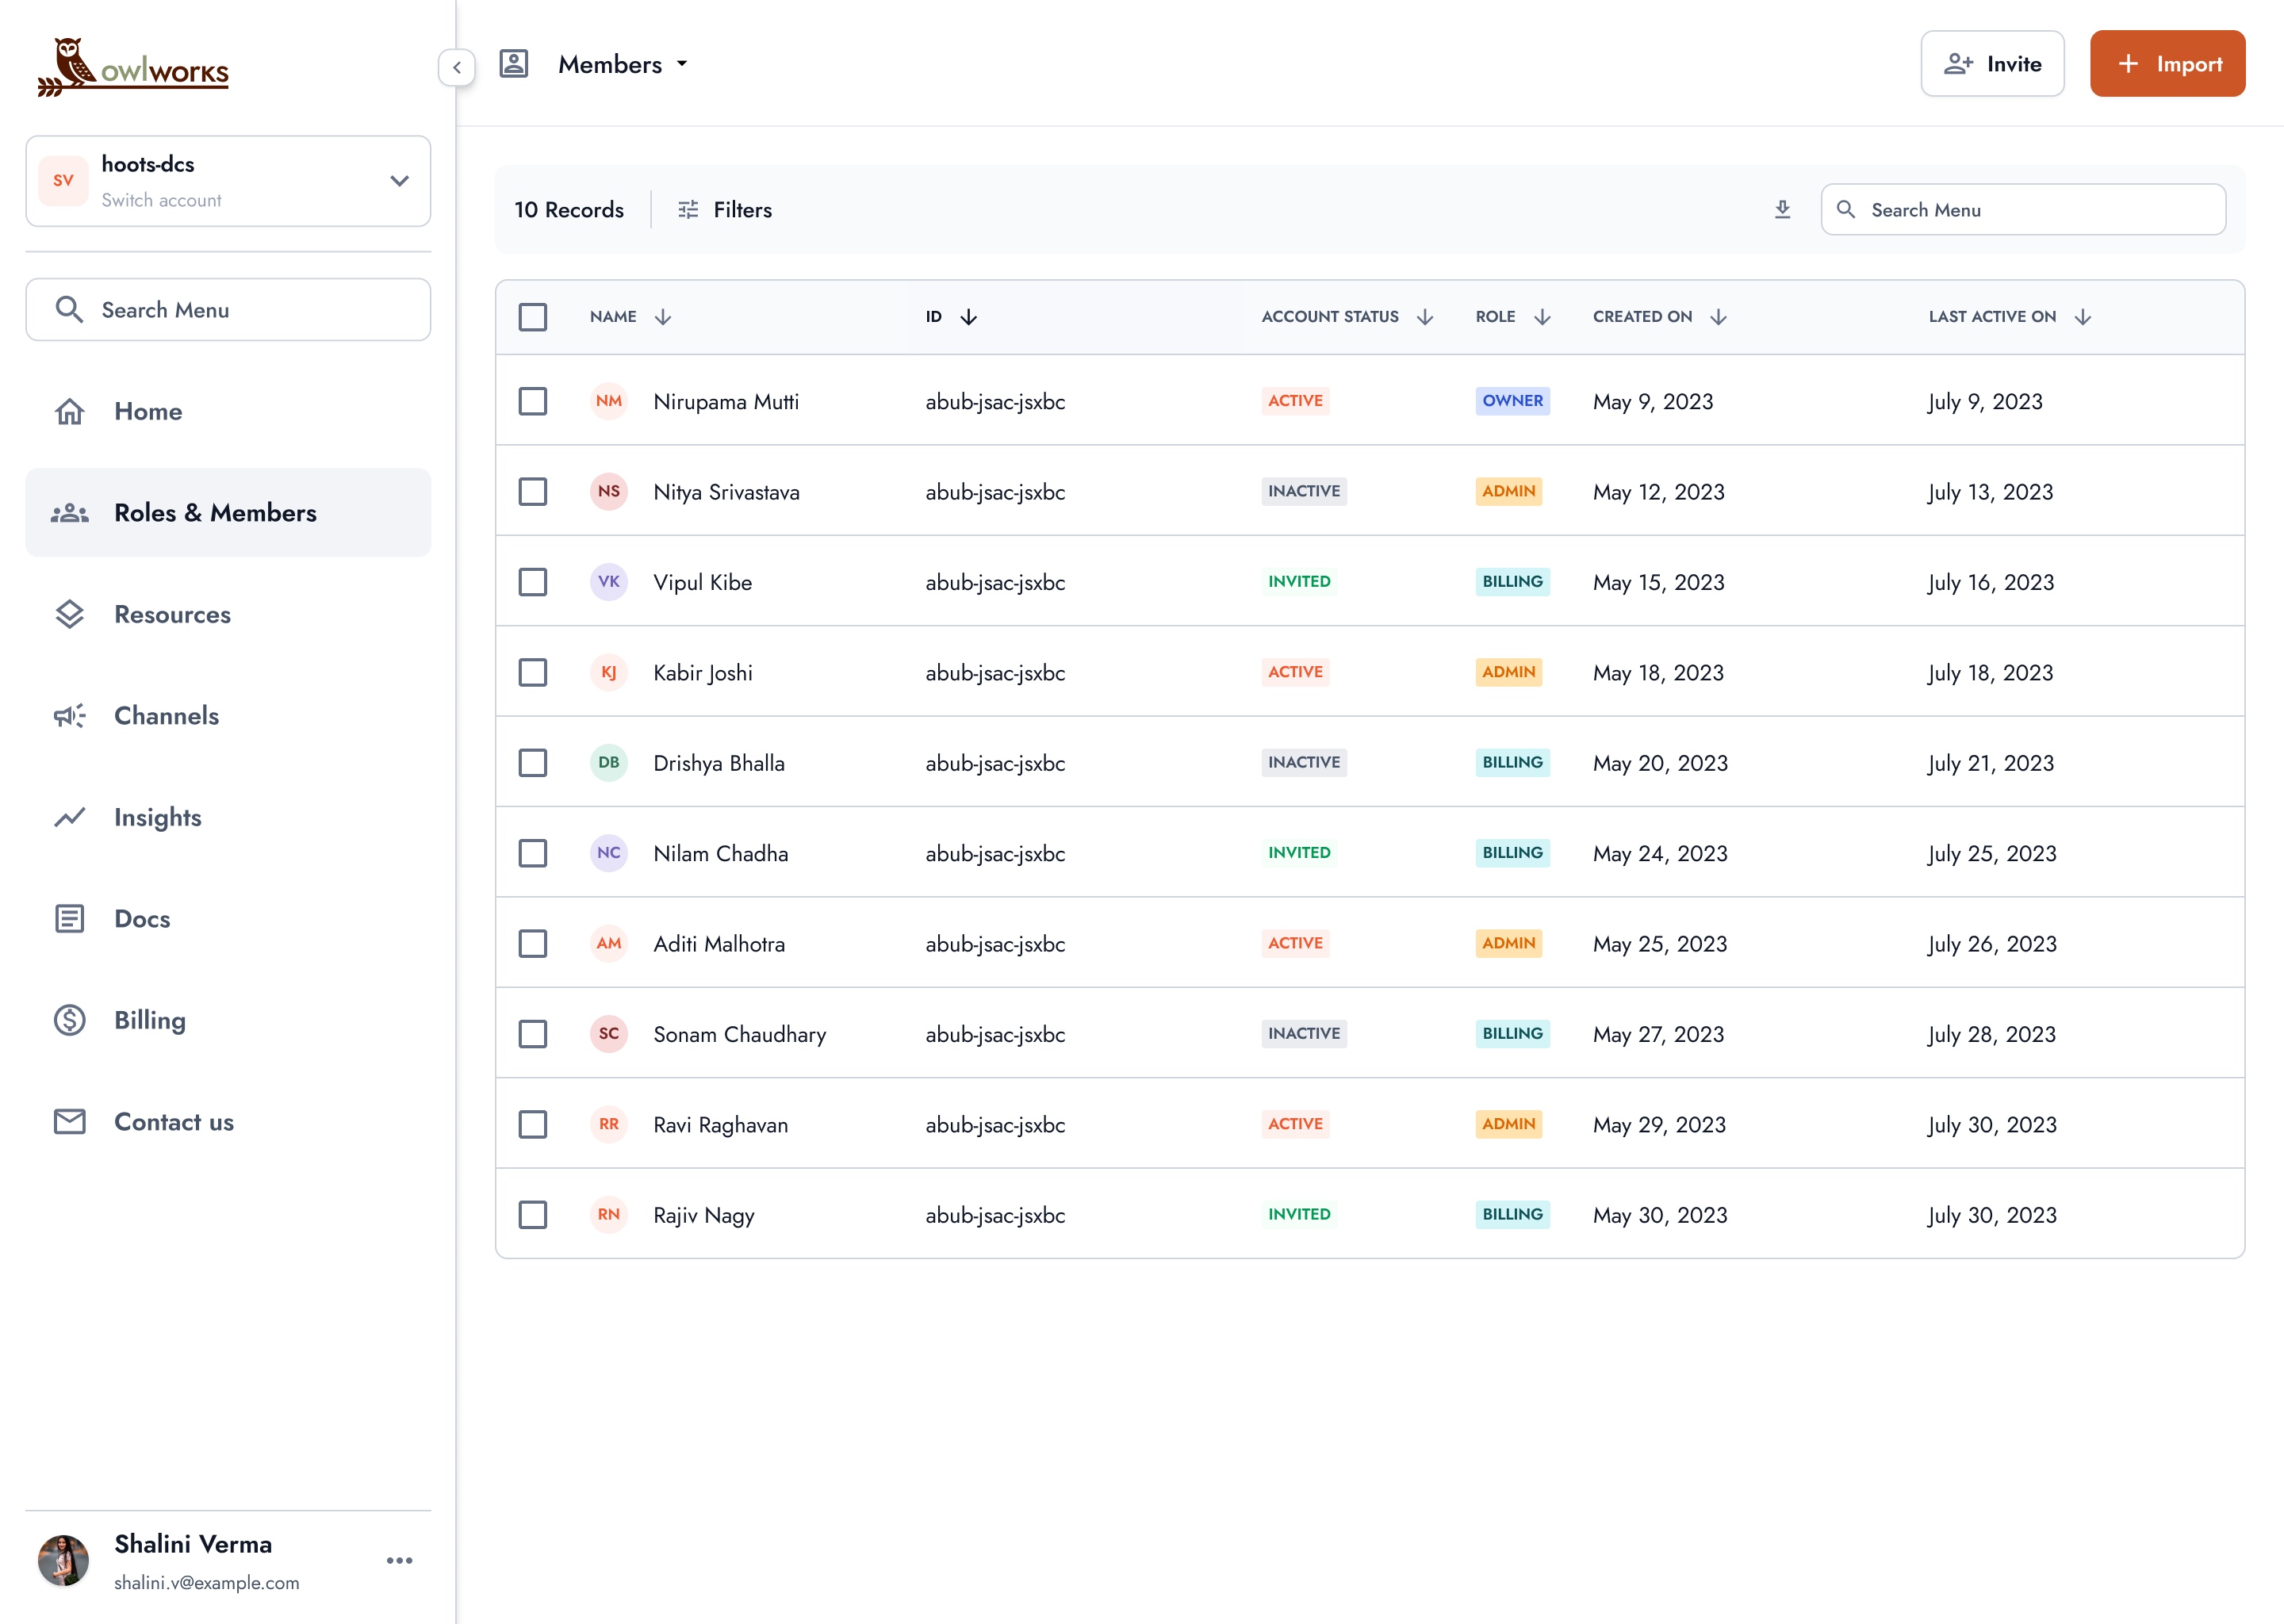Open Resources in the sidebar
Screen dimensions: 2284x1624
172,614
